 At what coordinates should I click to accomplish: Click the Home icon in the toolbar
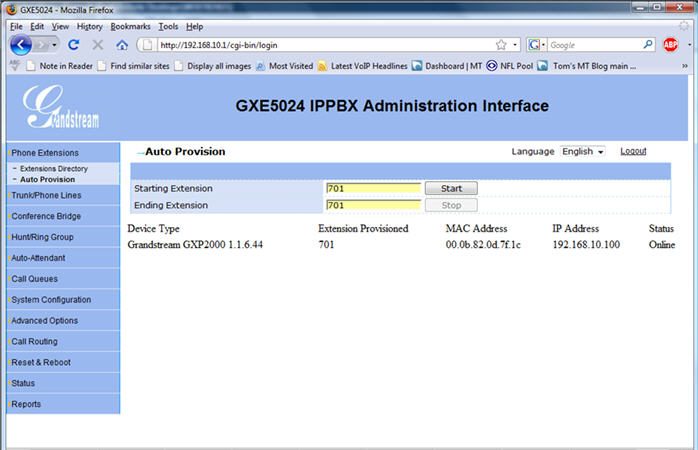tap(121, 45)
